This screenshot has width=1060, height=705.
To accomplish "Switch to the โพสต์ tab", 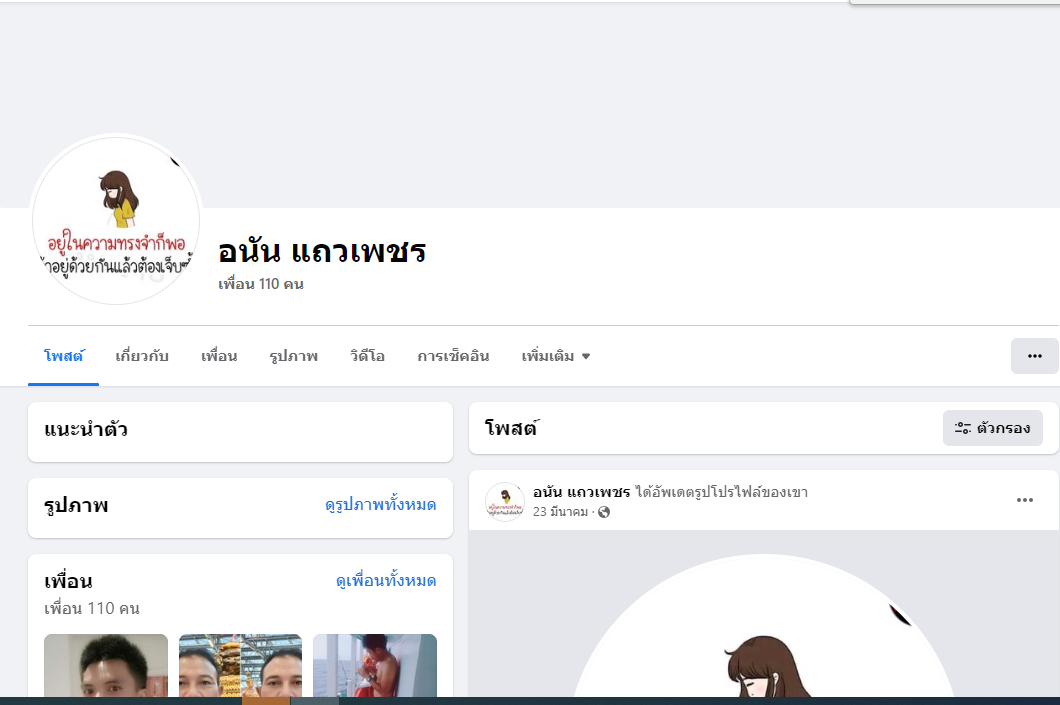I will click(x=64, y=356).
